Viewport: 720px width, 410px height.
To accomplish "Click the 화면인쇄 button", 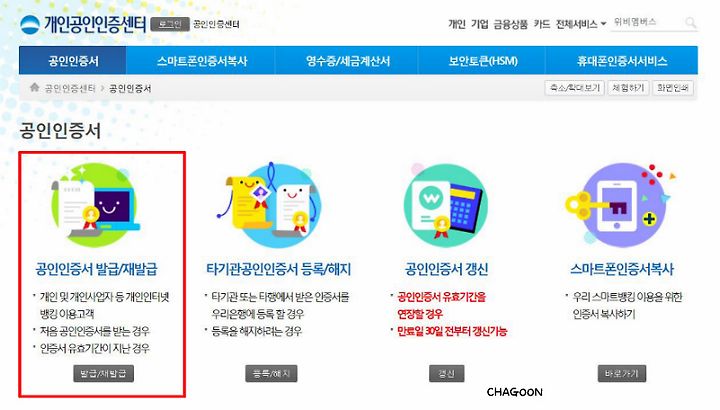I will point(672,88).
